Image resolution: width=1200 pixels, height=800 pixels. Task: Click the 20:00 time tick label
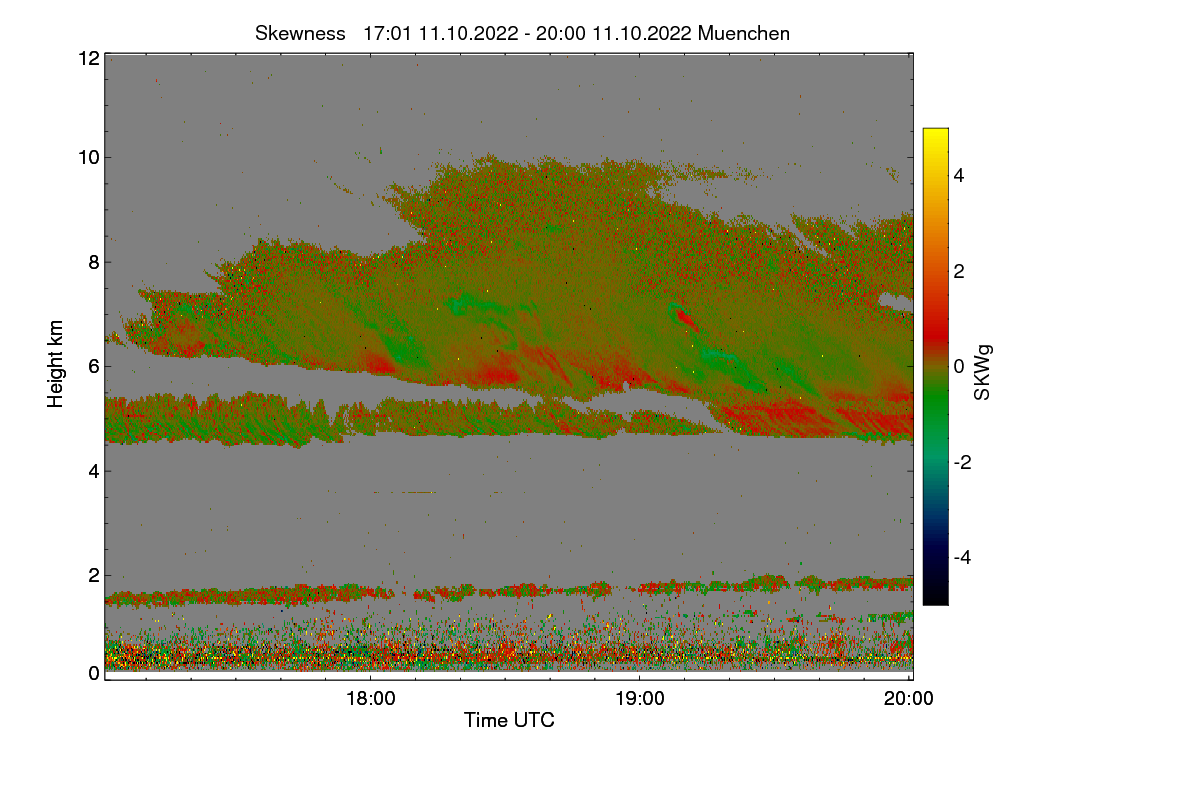pos(909,699)
